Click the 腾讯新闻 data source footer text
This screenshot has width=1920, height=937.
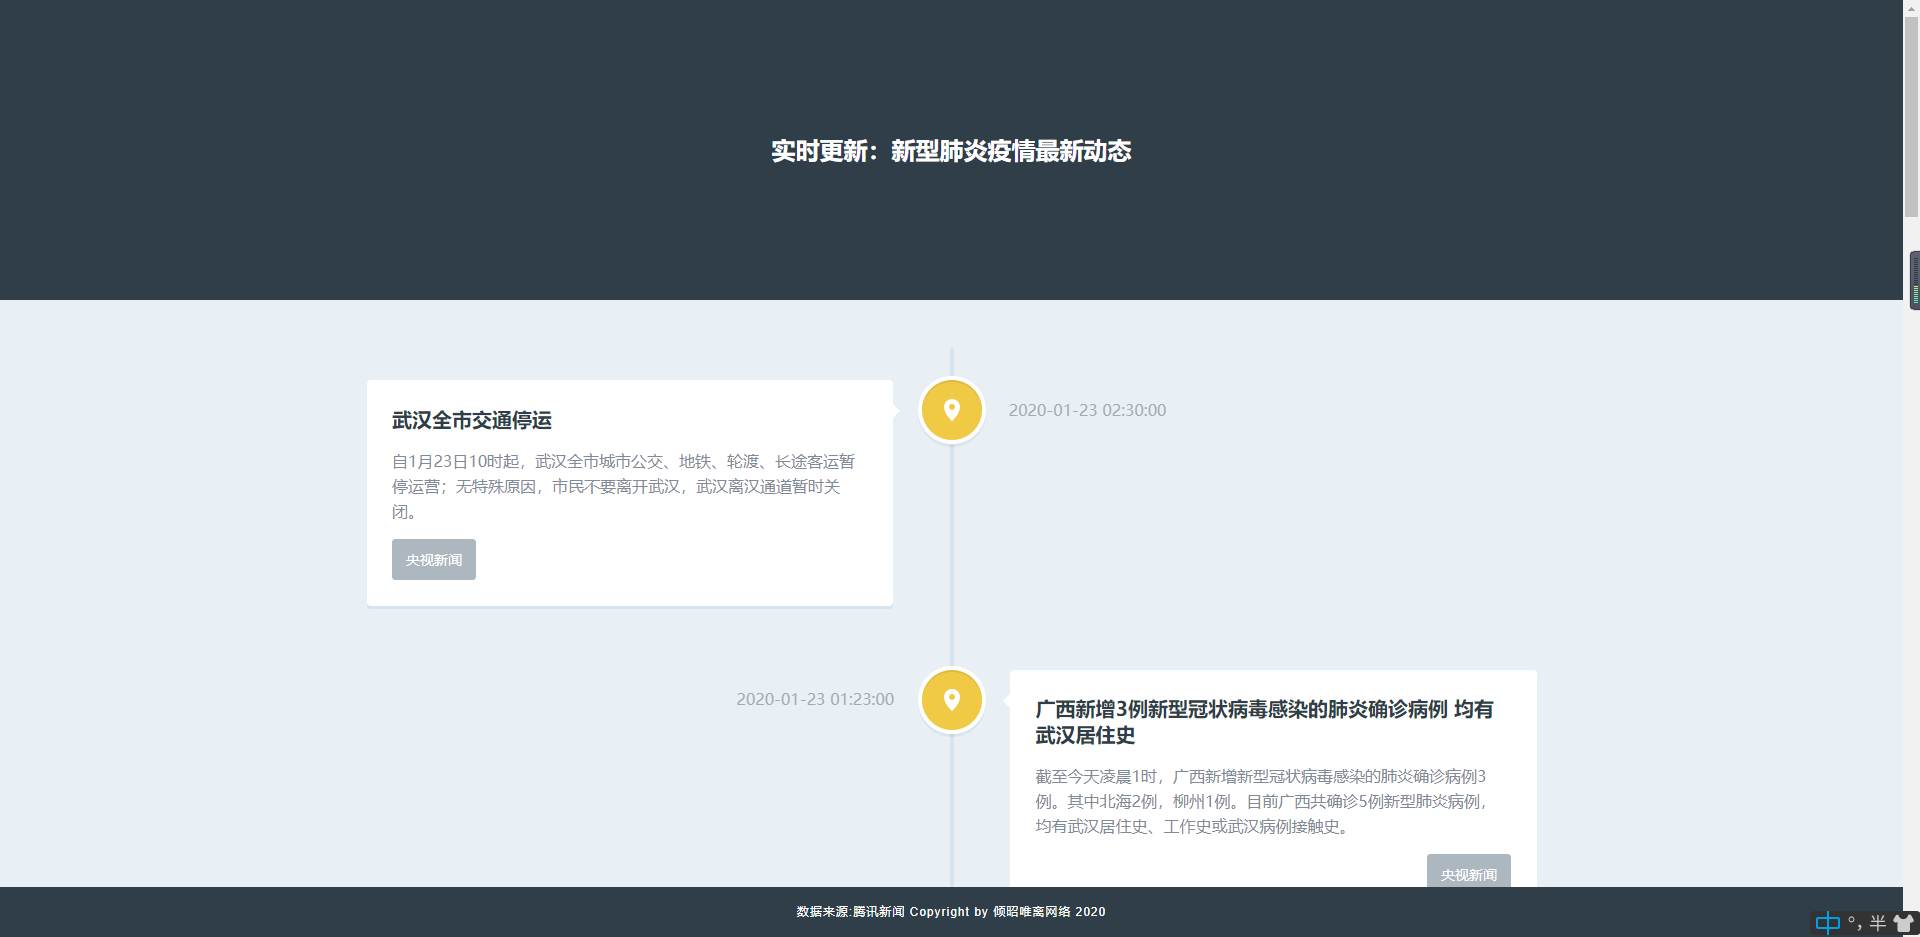point(878,912)
